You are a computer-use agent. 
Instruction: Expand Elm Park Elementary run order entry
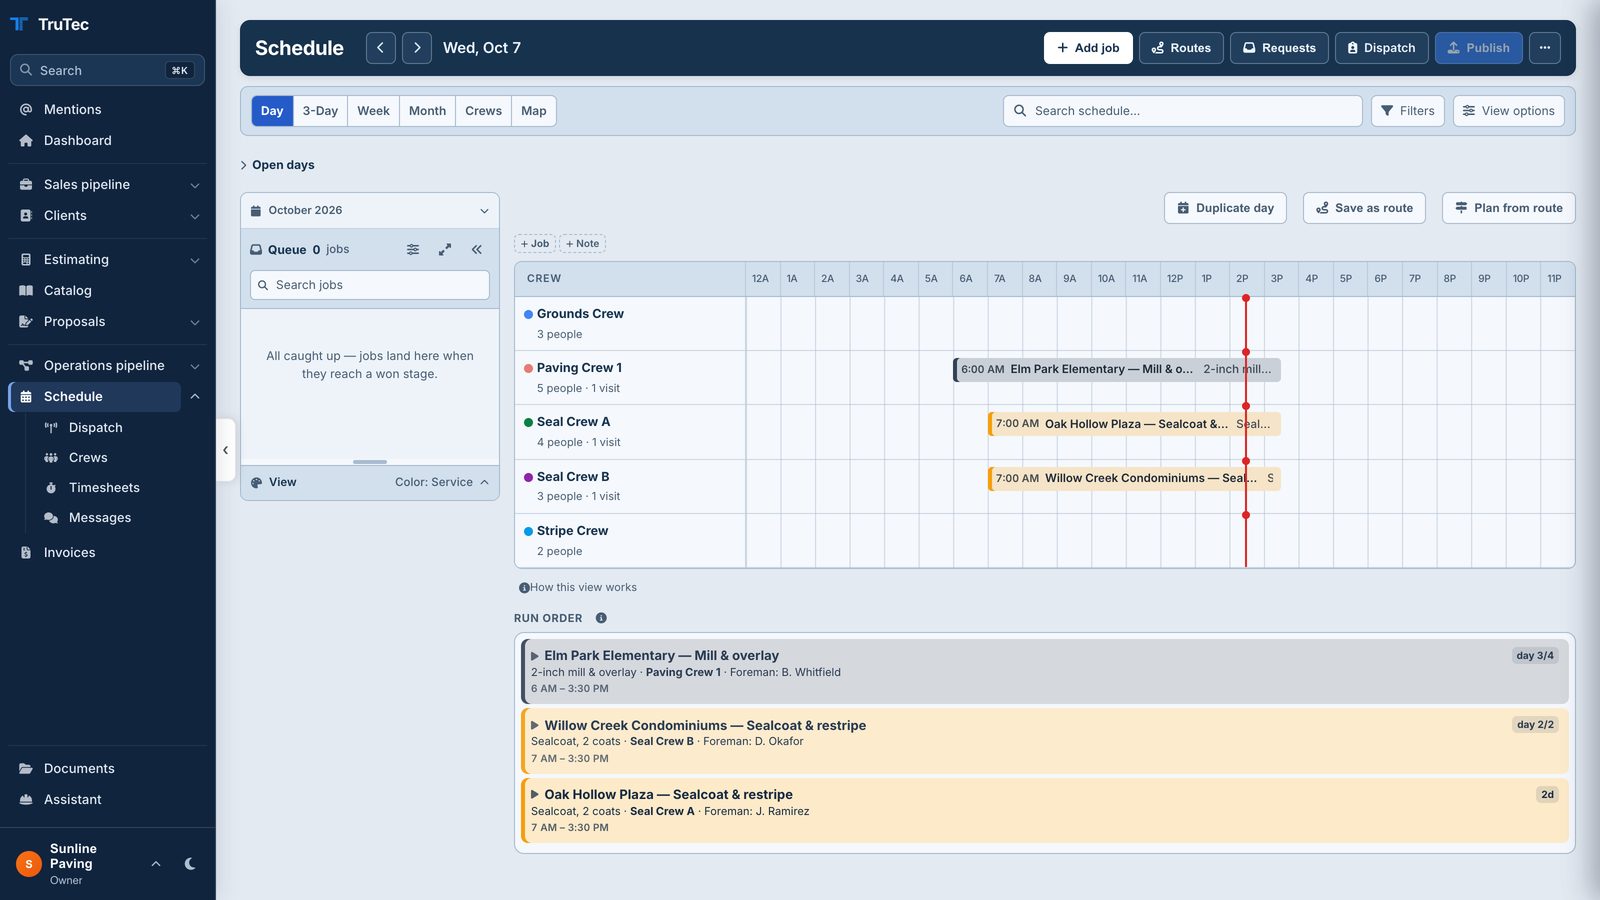[535, 656]
